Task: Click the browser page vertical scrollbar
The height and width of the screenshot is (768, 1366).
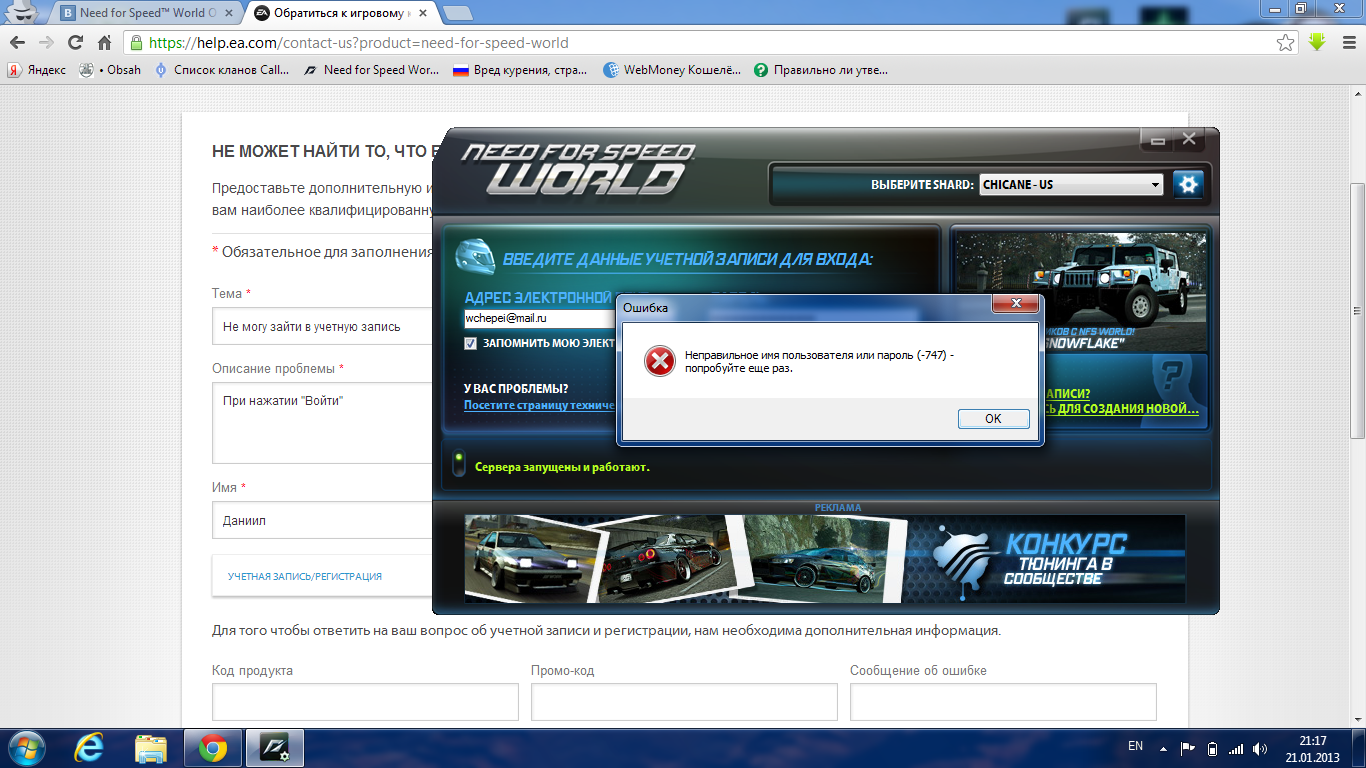Action: coord(1357,310)
